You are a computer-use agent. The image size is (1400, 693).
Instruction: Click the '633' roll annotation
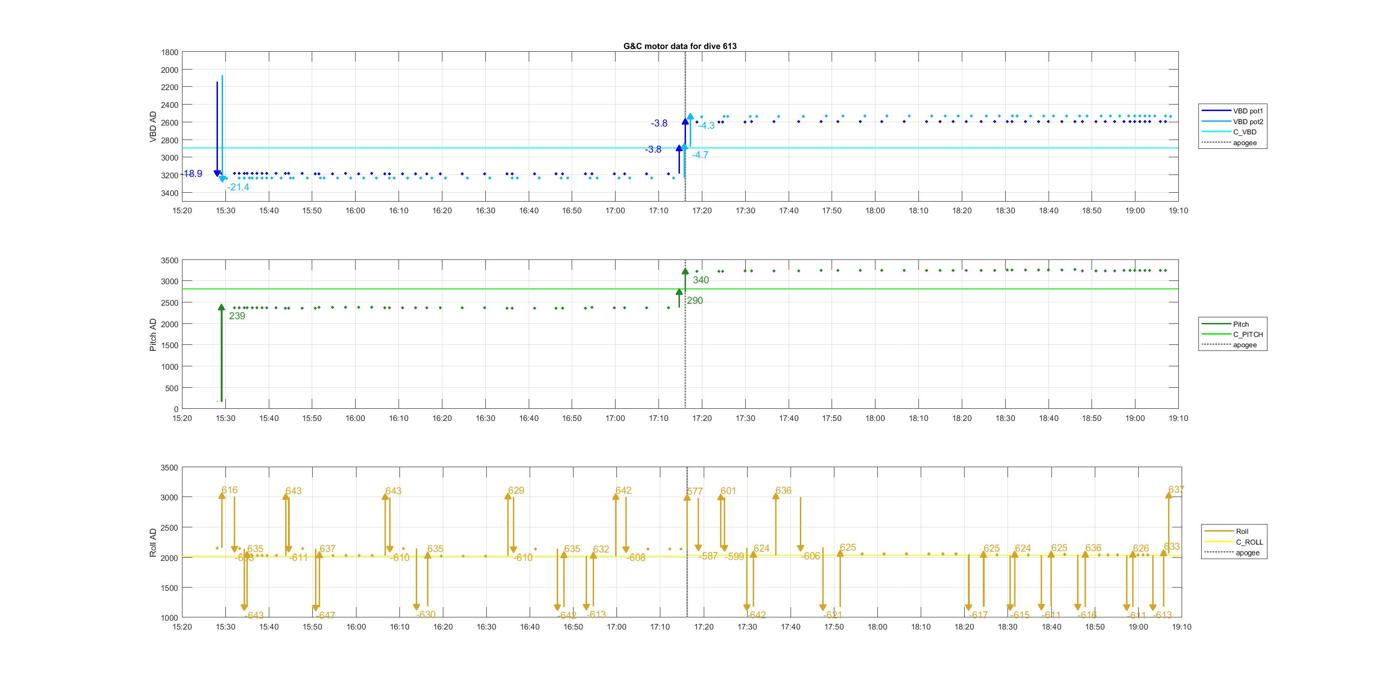pyautogui.click(x=1172, y=547)
